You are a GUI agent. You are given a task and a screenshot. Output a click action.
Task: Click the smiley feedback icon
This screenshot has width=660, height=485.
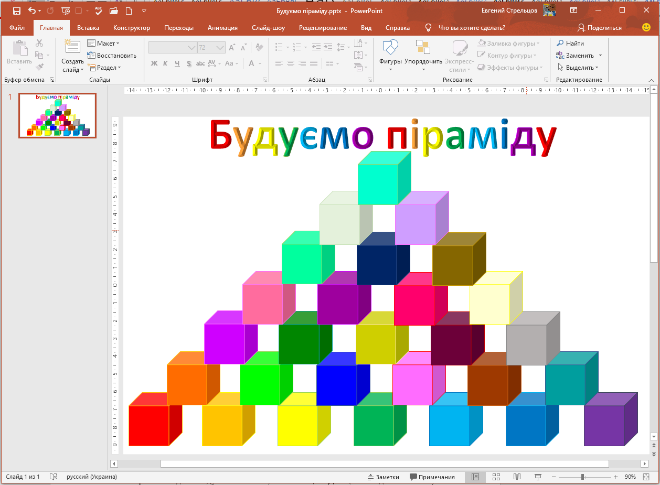tap(646, 28)
